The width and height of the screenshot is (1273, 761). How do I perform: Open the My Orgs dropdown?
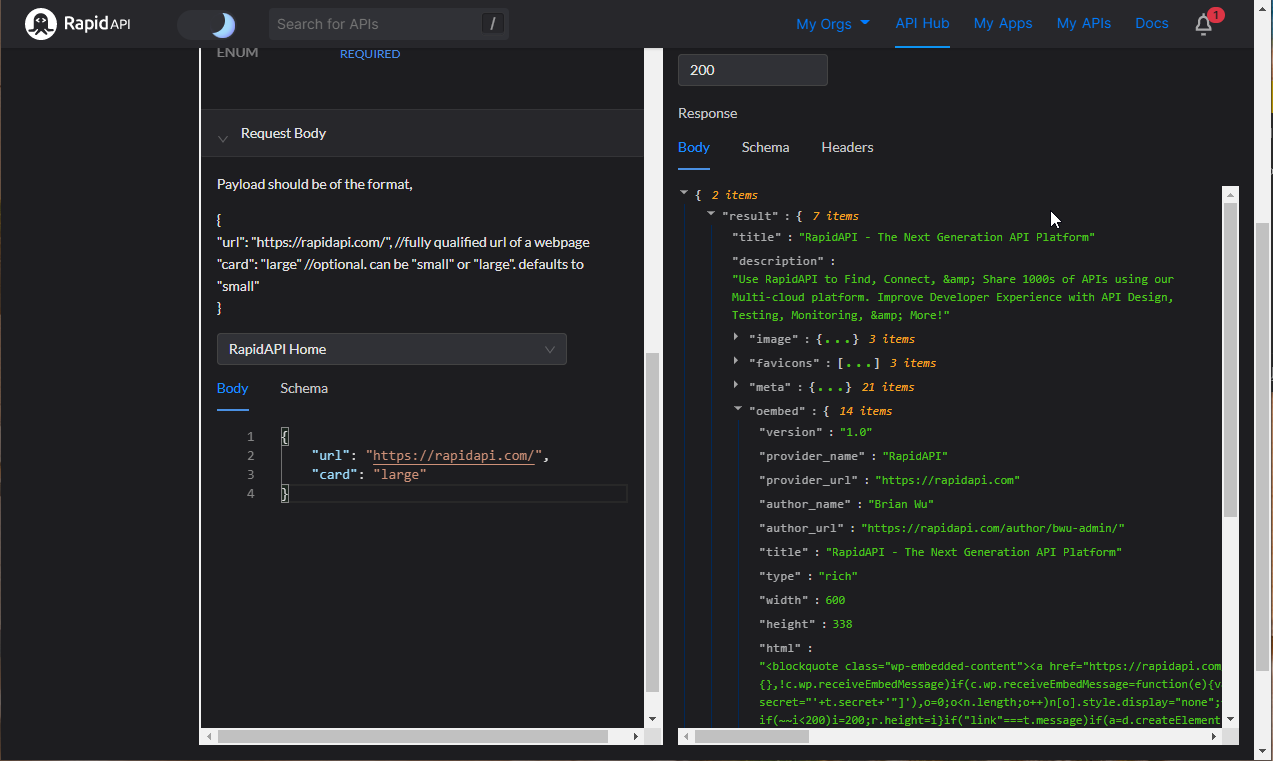[x=832, y=24]
